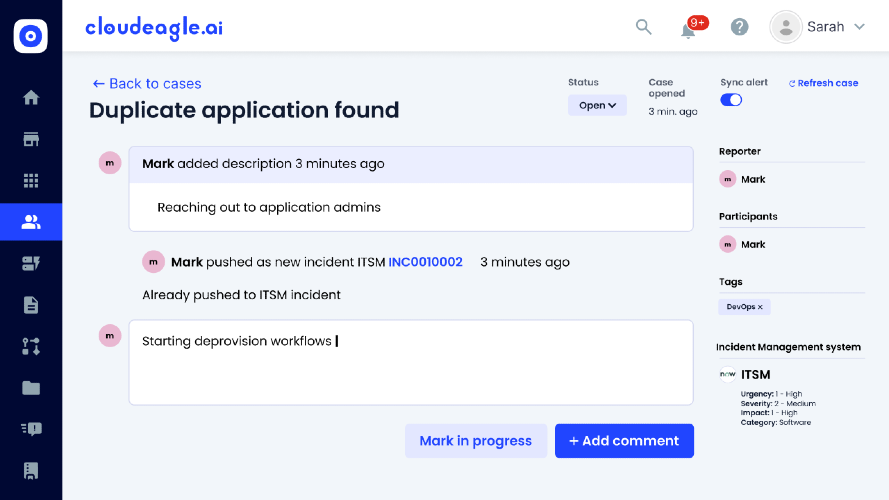Click the storefront icon in sidebar

(x=31, y=139)
